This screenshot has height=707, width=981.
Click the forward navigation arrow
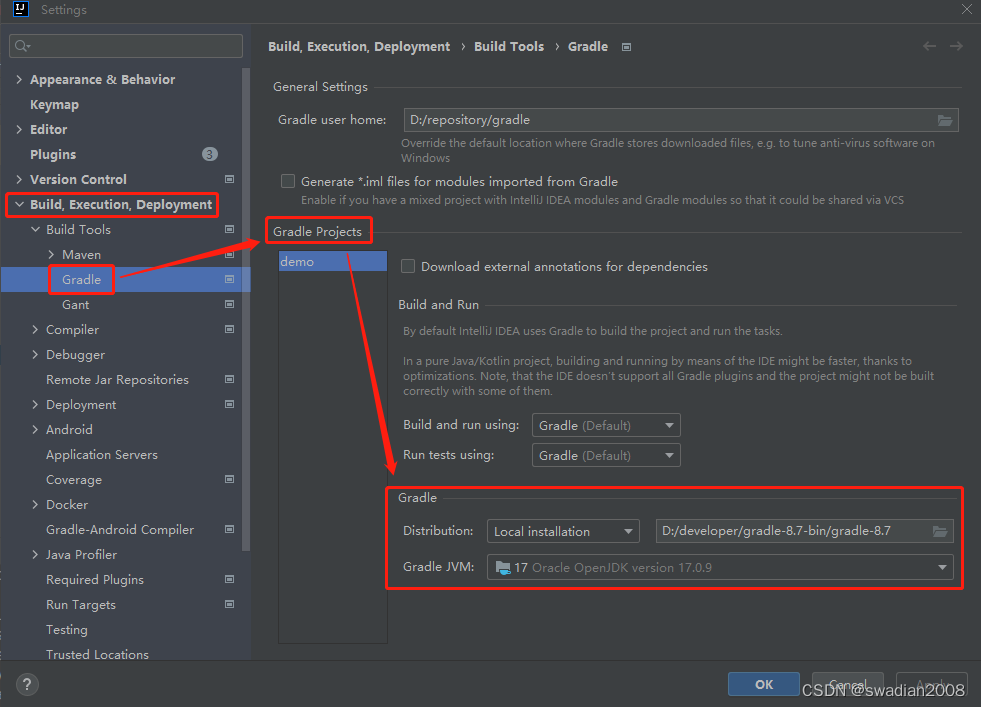(956, 46)
